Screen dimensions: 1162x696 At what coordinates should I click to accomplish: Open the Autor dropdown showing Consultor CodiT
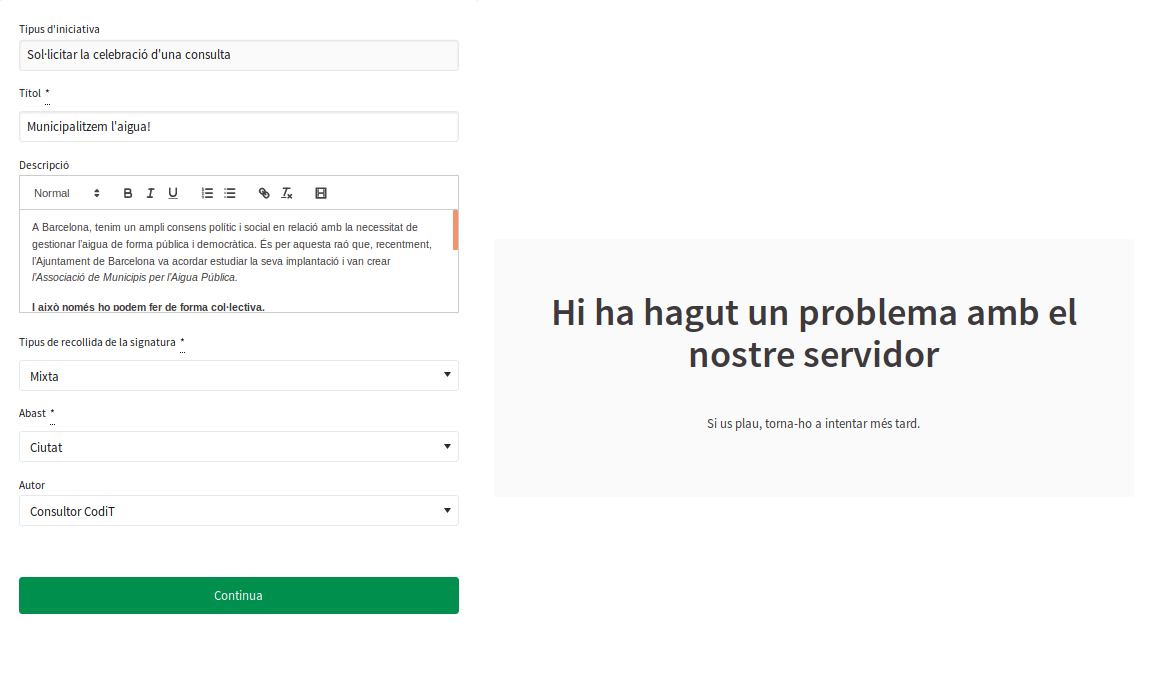[x=238, y=511]
